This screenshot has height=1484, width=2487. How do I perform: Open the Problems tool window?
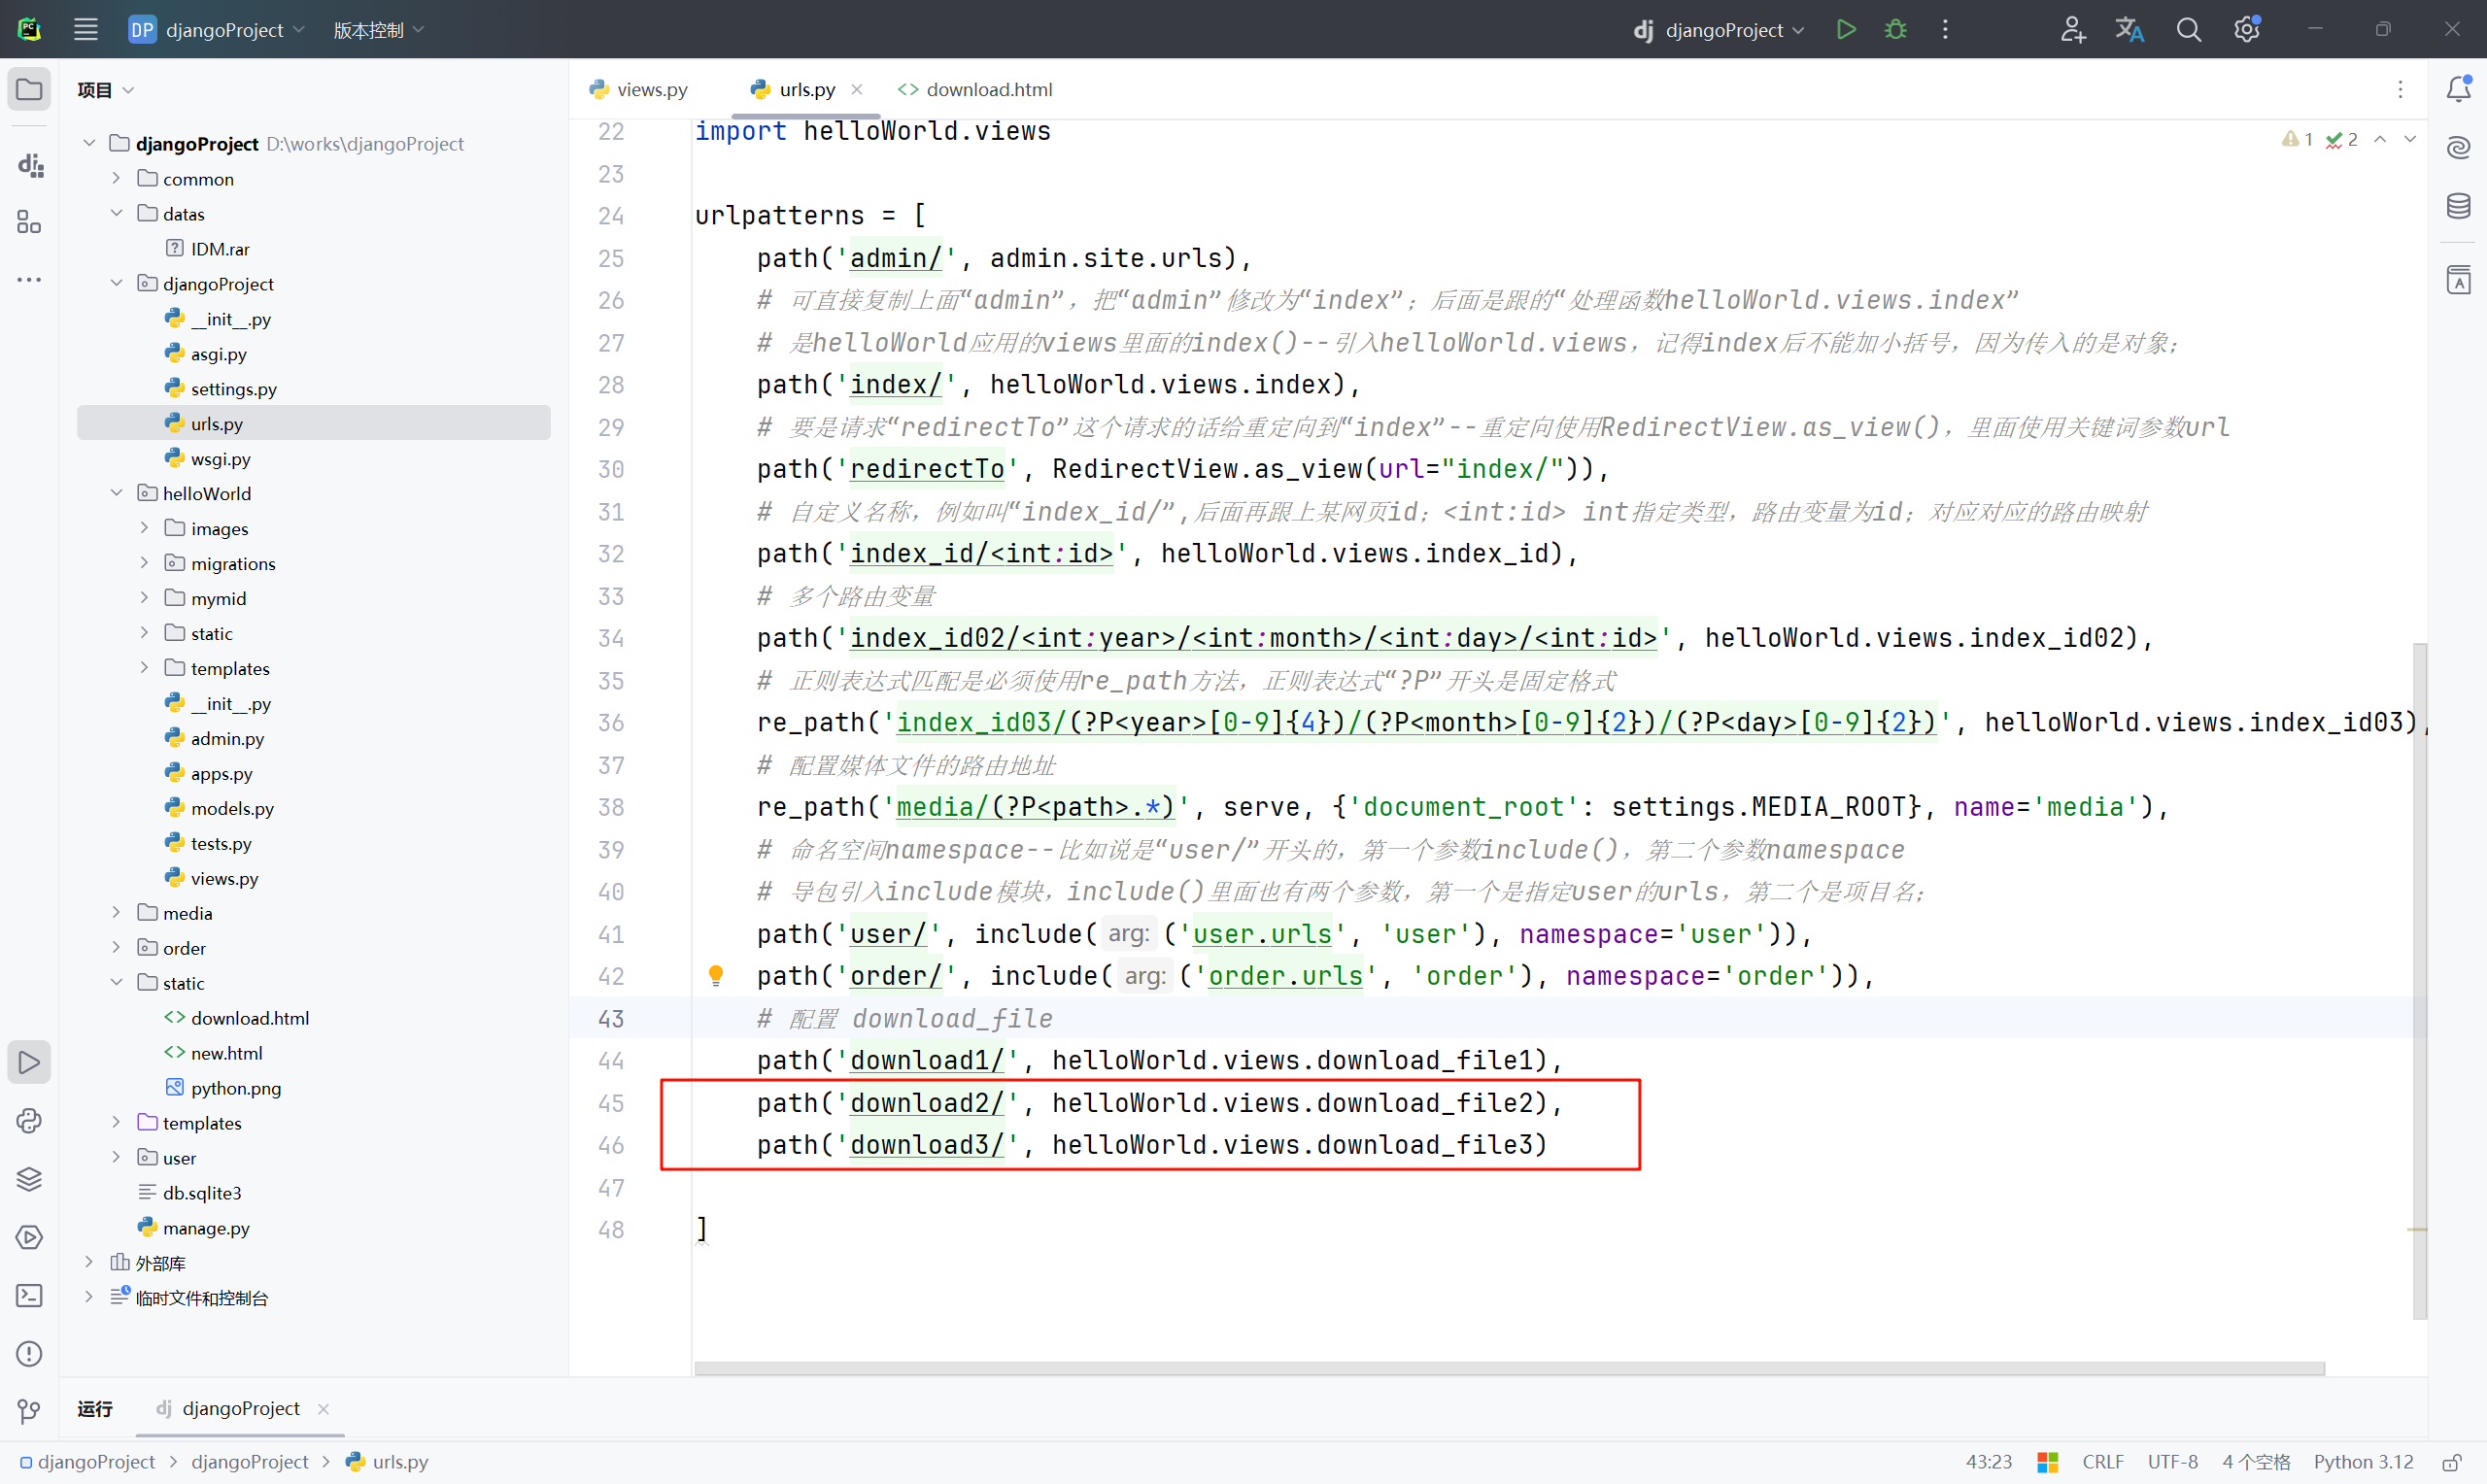point(29,1353)
